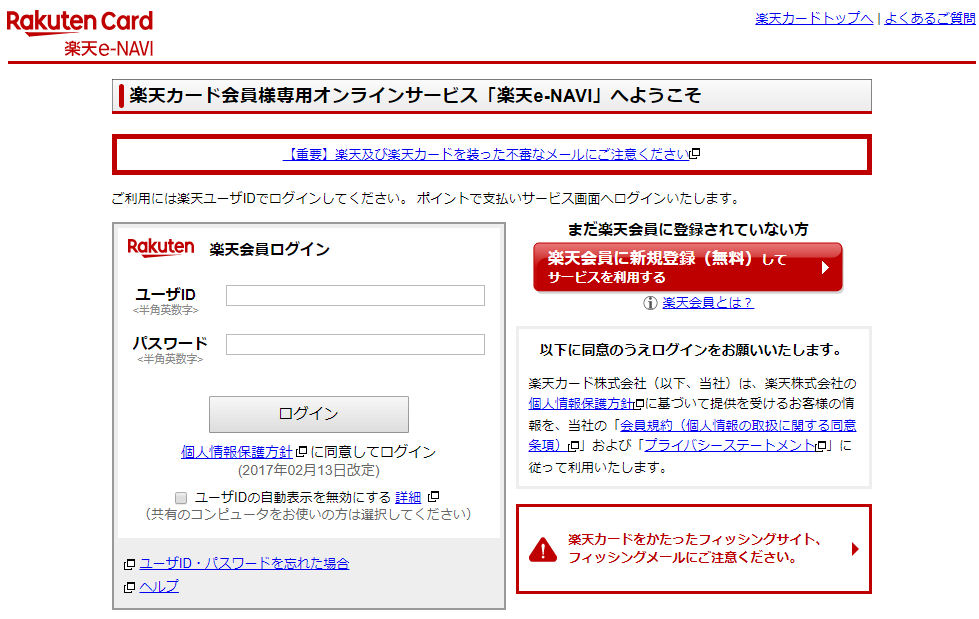Click 以下に同意のうえログインをお願いいたします text
This screenshot has width=979, height=619.
[x=691, y=350]
